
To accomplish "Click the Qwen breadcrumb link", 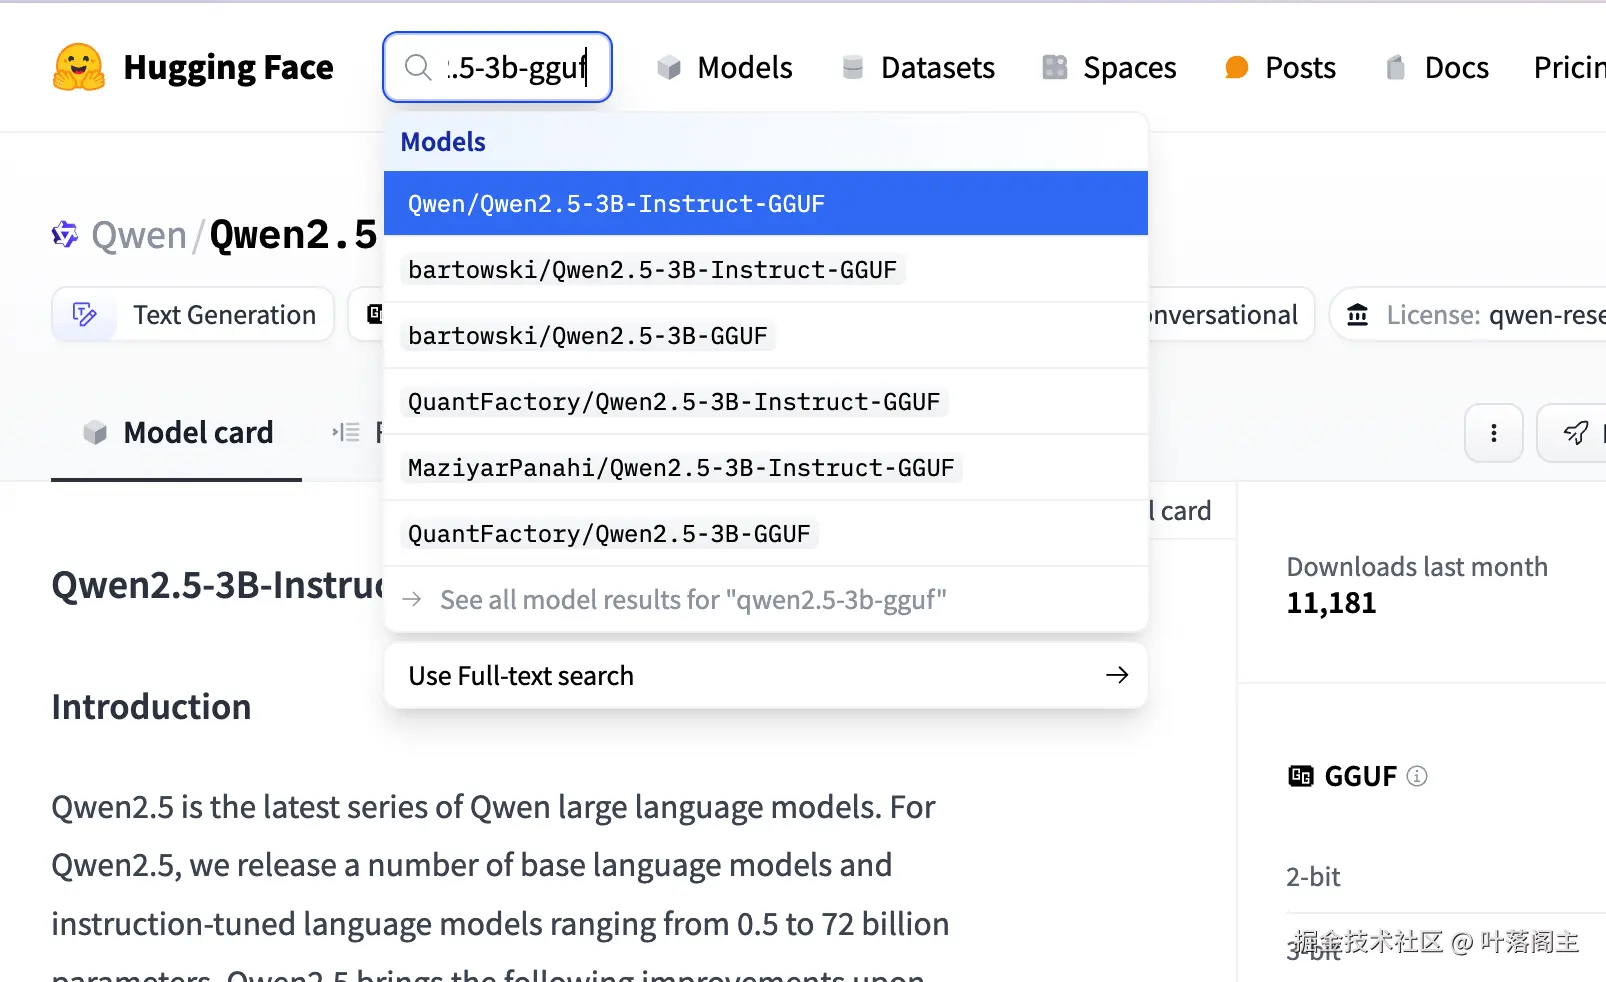I will (x=139, y=234).
